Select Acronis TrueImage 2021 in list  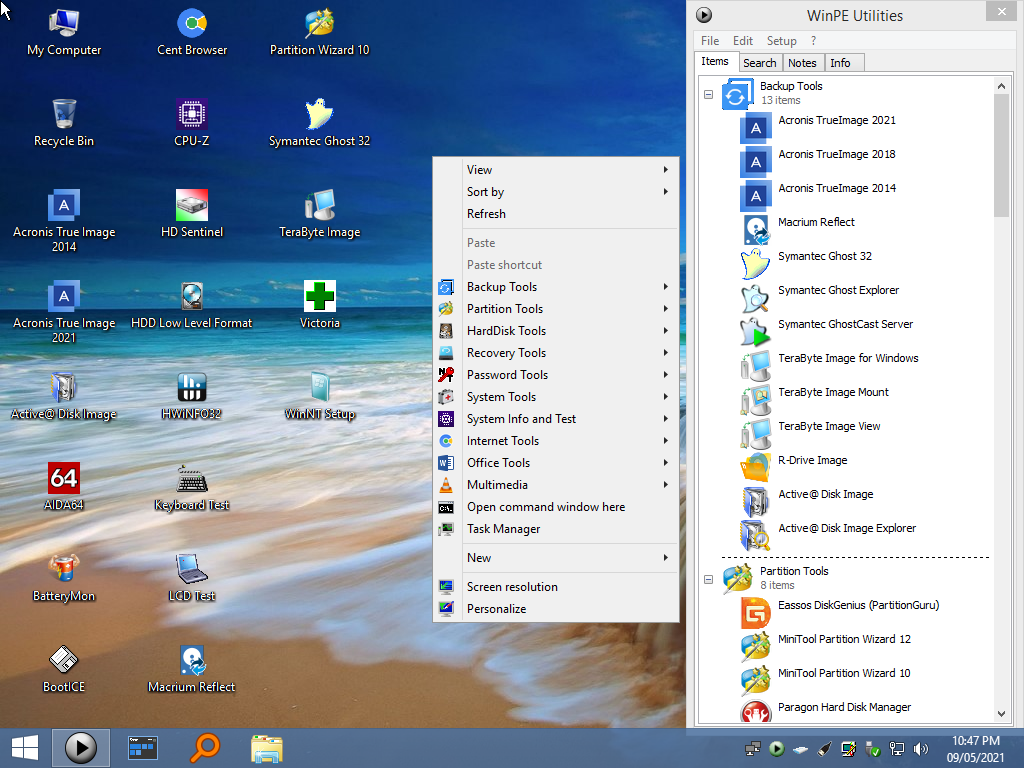tap(818, 127)
